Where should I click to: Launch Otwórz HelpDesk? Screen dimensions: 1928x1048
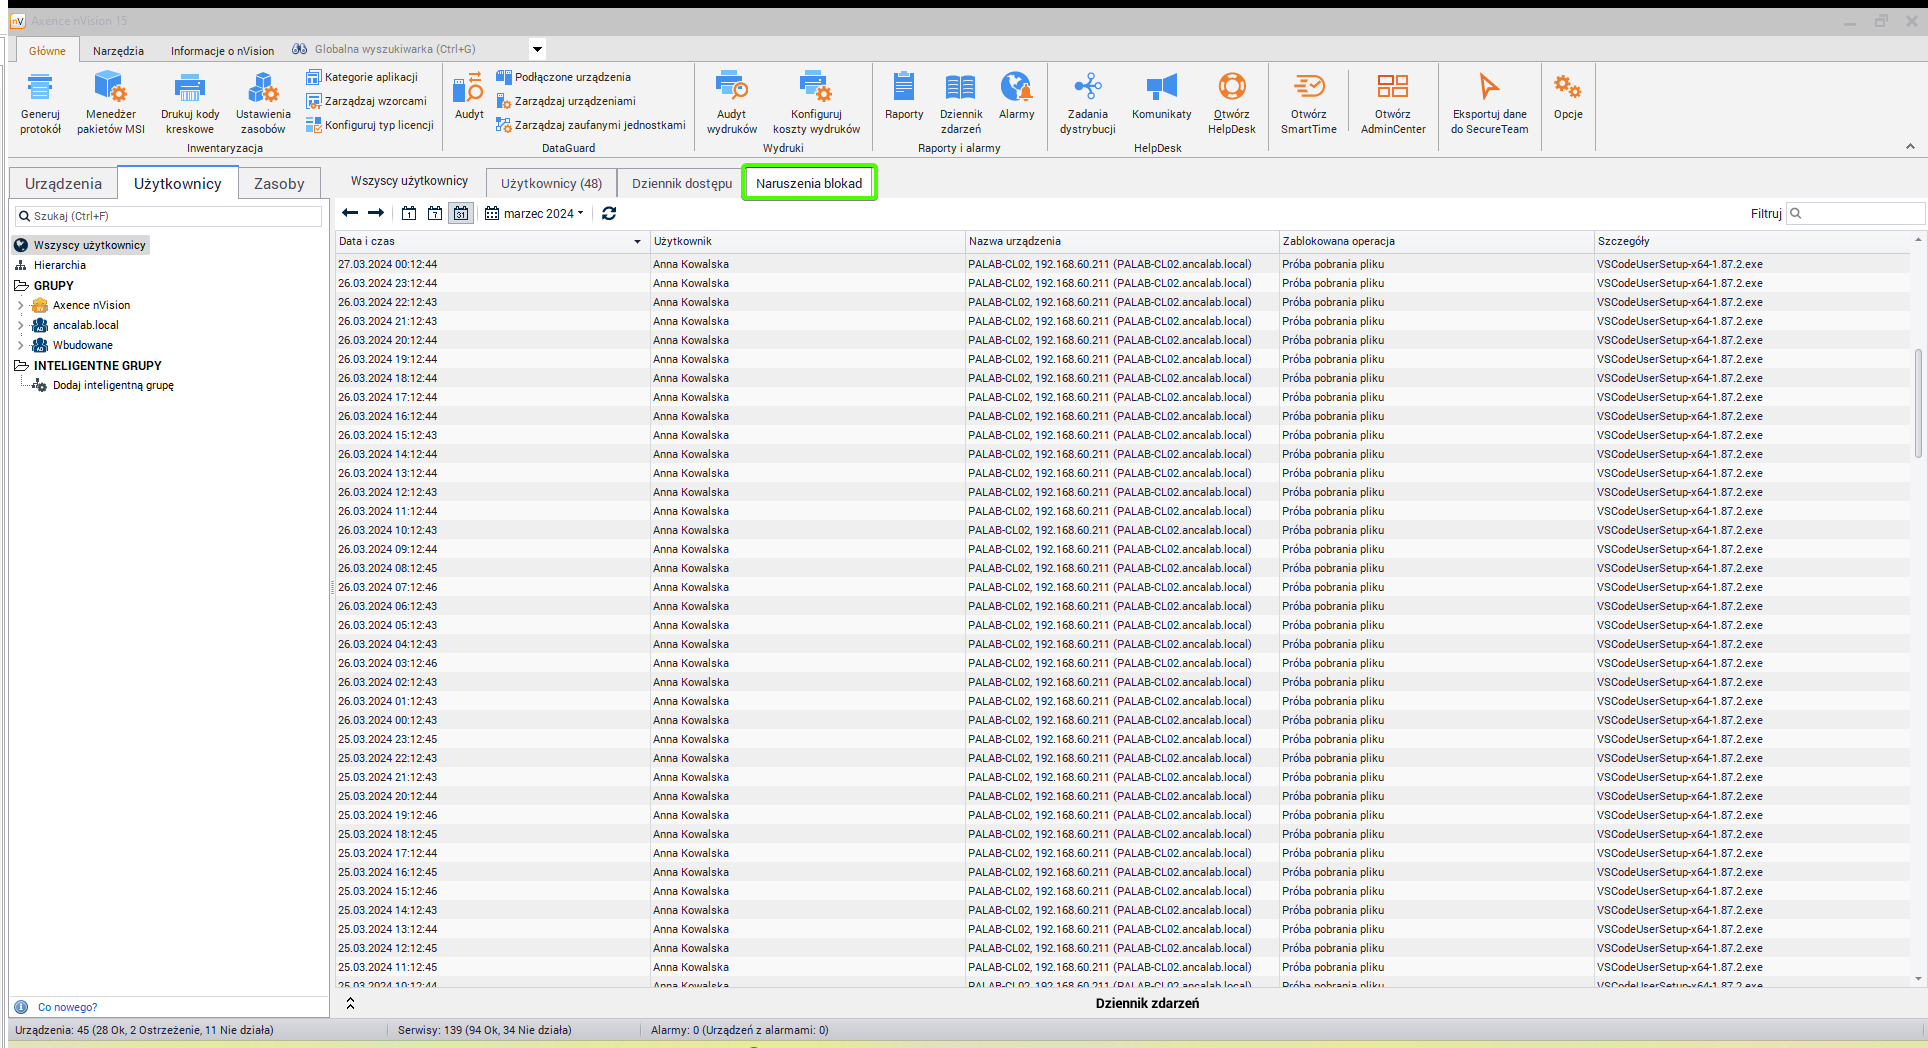tap(1231, 102)
